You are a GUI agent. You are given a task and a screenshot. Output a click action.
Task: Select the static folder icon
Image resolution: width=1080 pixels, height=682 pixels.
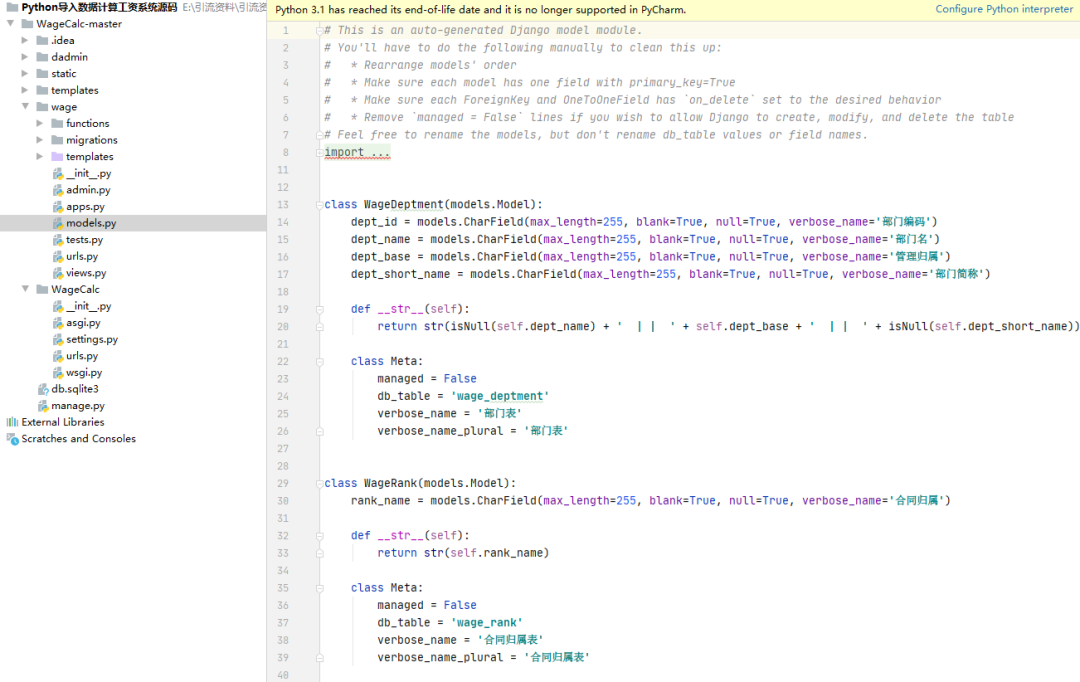42,73
